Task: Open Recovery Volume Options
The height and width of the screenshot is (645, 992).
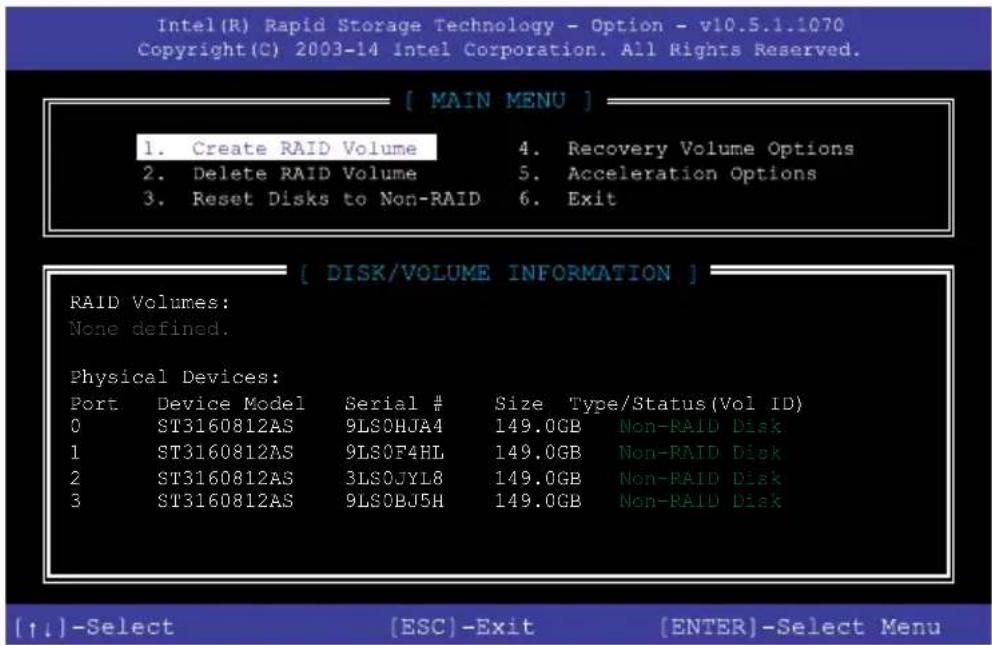Action: click(x=686, y=149)
